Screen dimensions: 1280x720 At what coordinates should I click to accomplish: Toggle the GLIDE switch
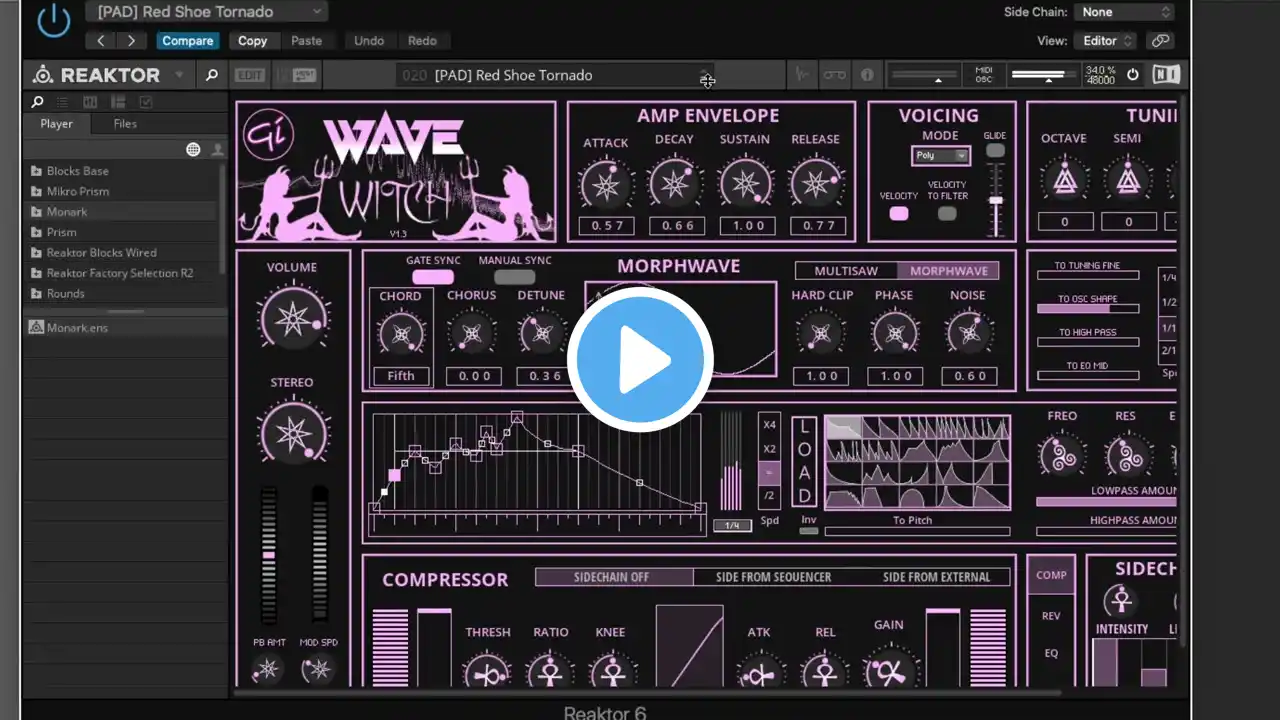(x=995, y=151)
